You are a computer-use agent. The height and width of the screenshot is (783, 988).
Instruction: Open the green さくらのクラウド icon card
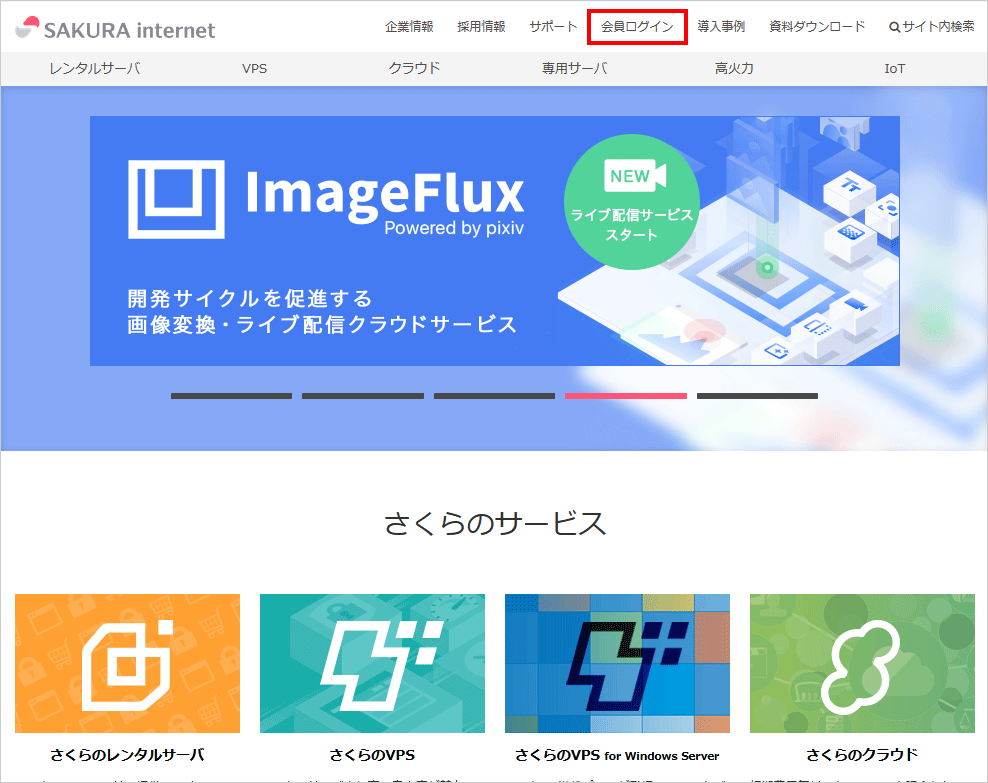pyautogui.click(x=862, y=663)
